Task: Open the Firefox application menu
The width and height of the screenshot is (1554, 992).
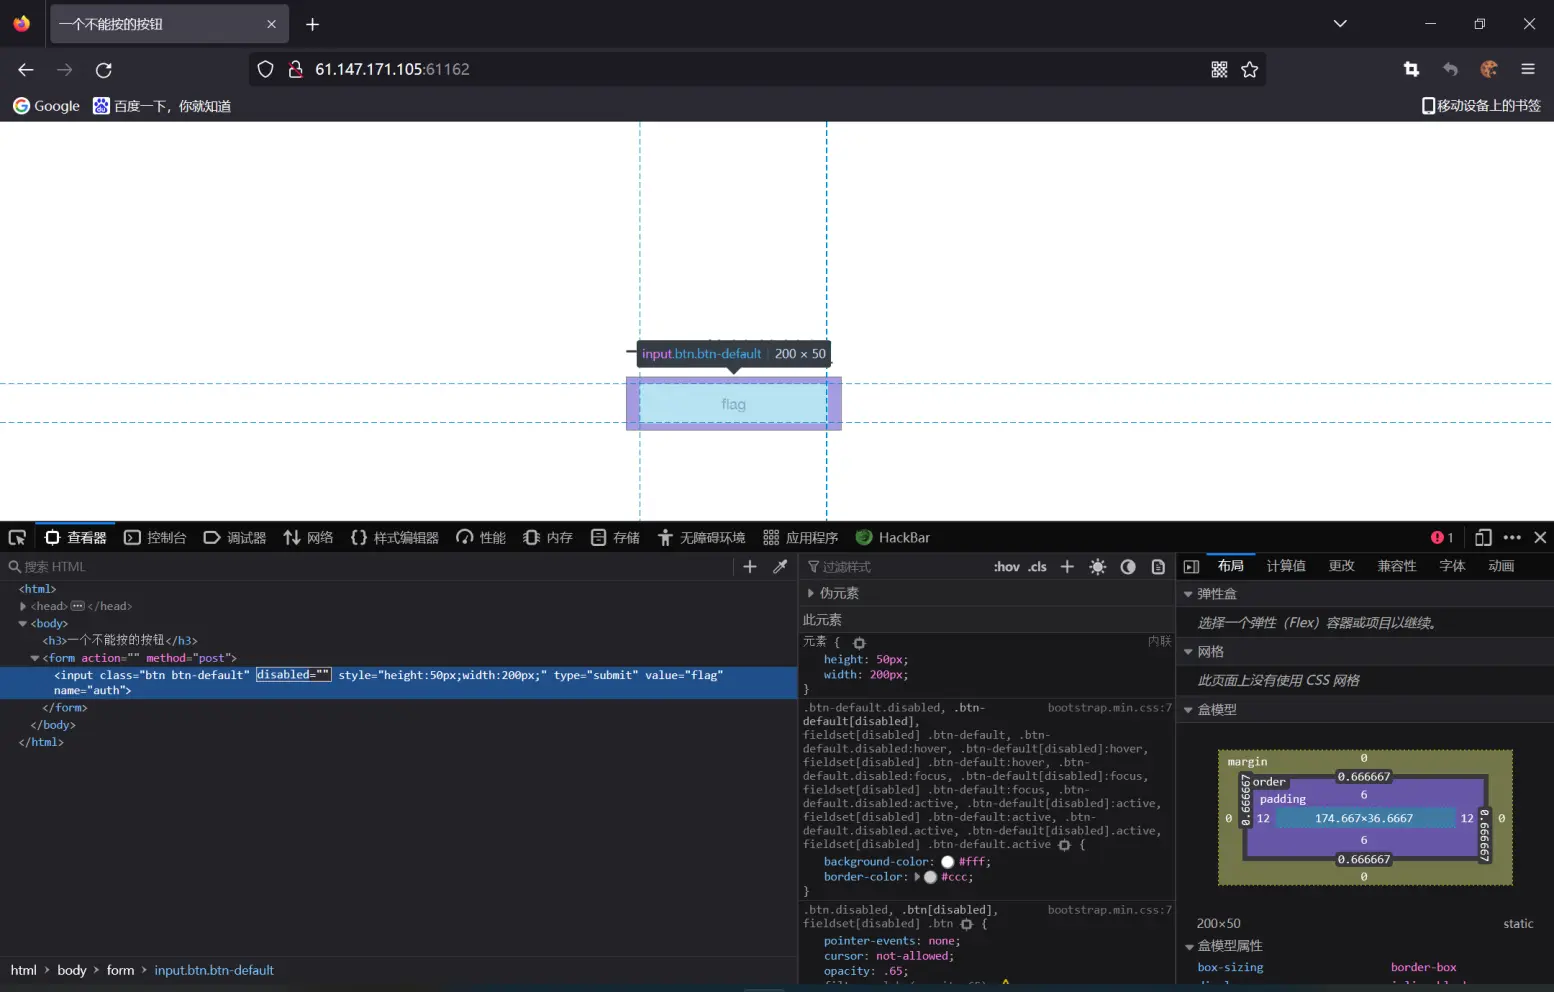Action: point(1527,70)
